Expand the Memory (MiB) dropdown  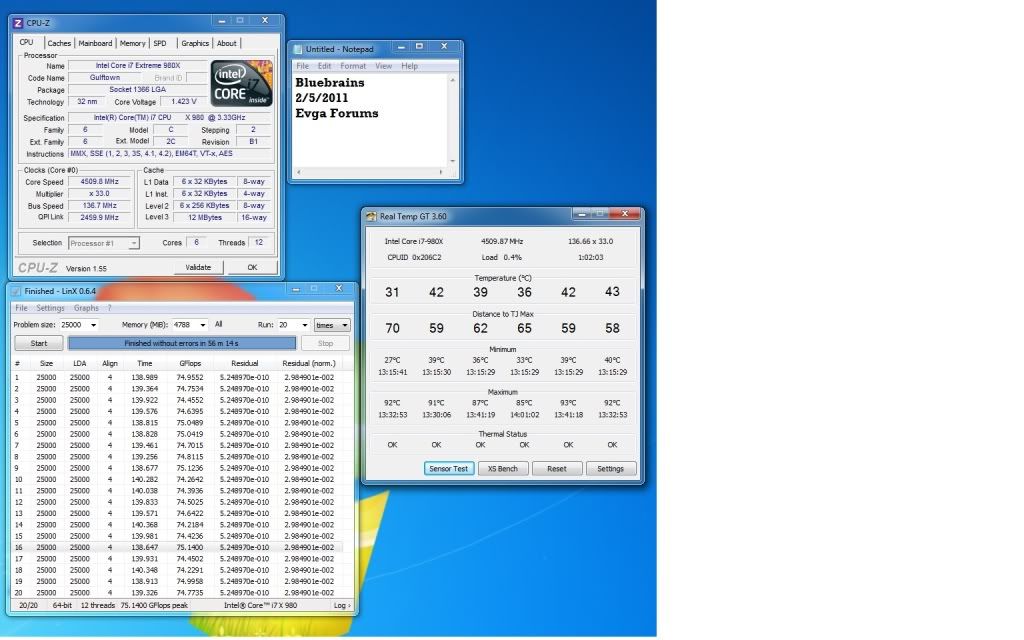point(203,325)
